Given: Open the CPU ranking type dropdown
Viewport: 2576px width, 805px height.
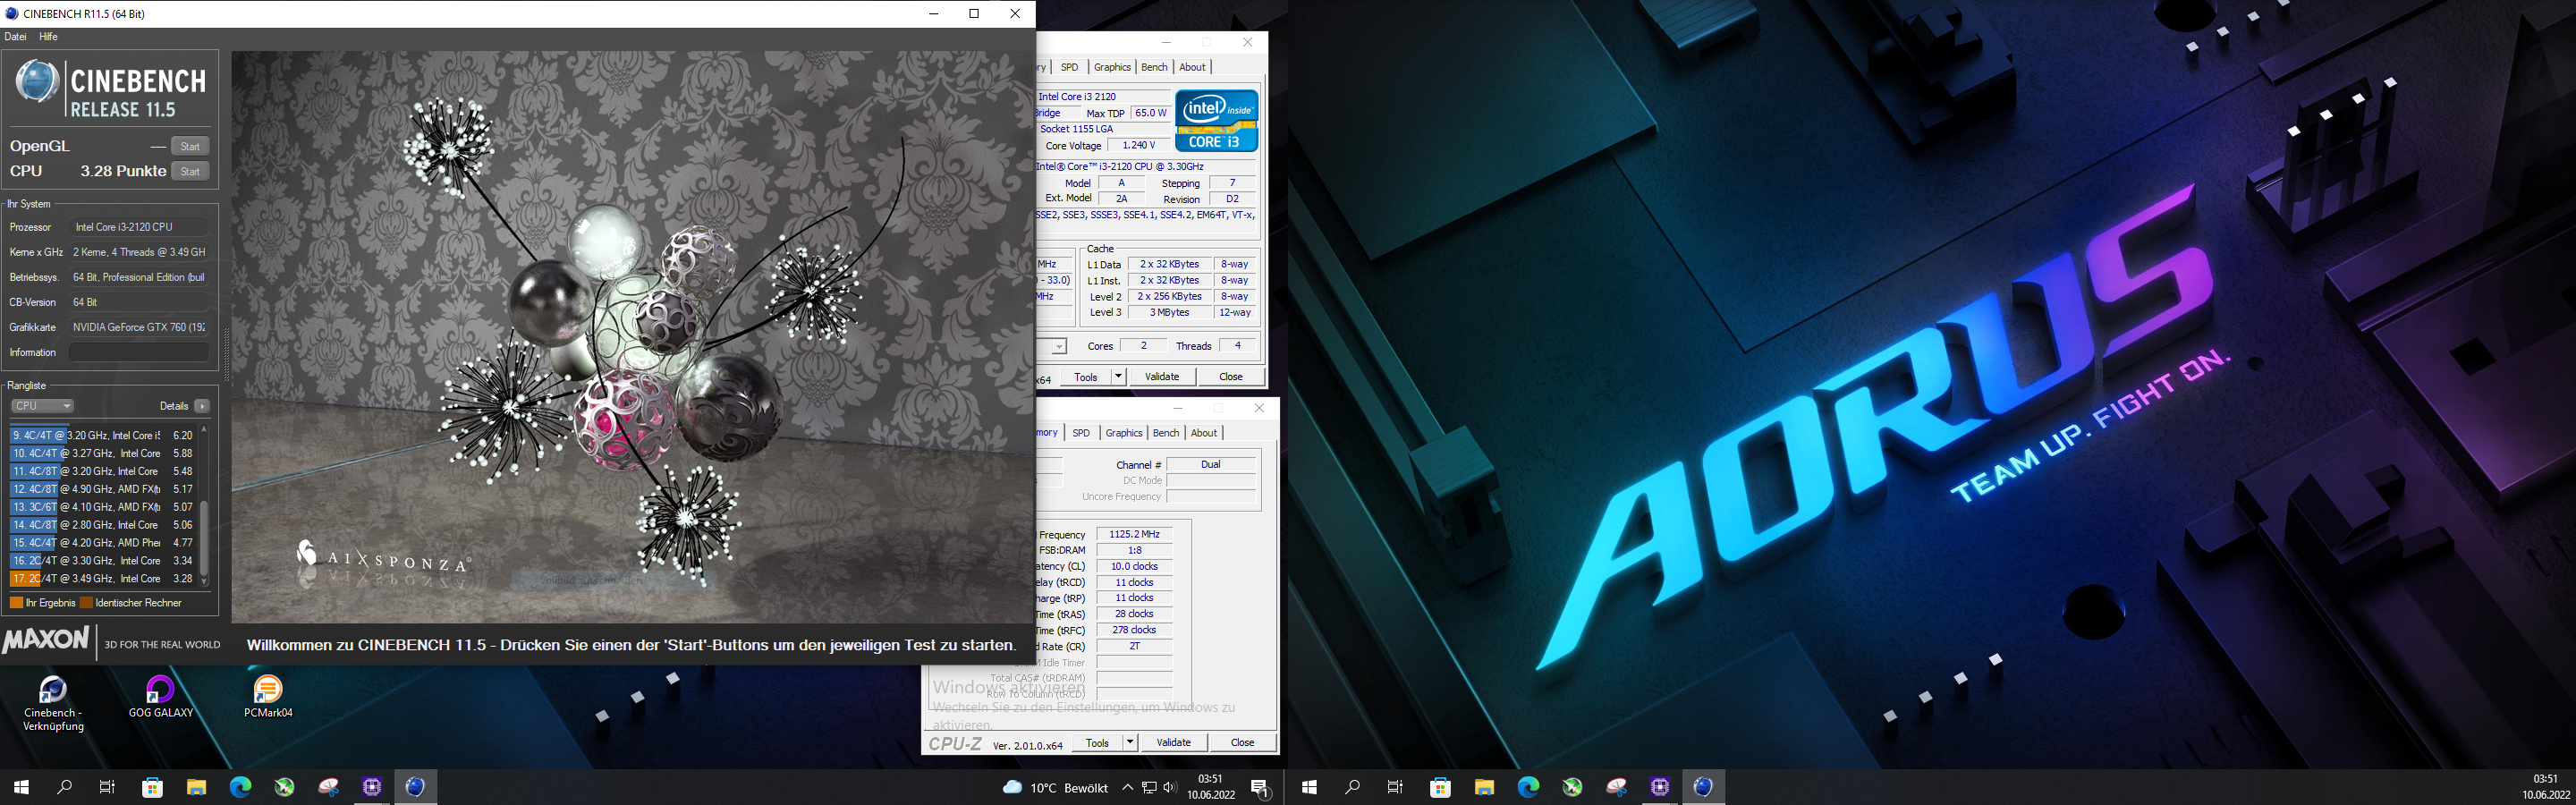Looking at the screenshot, I should coord(43,406).
